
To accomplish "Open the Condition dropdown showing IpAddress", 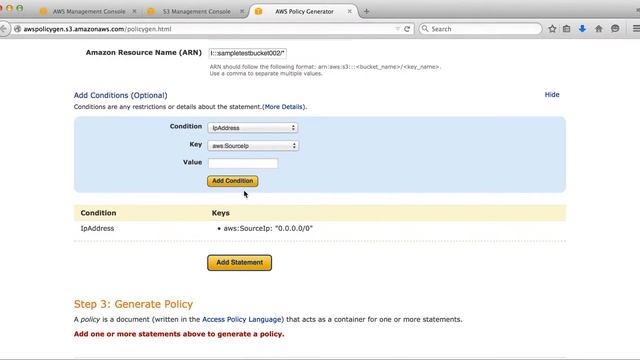I will [253, 128].
